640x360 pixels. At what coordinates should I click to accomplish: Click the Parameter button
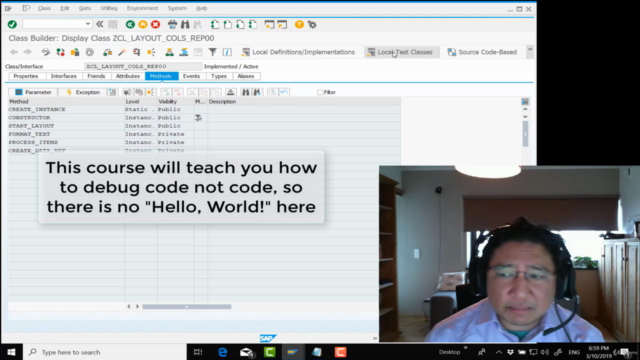tap(33, 92)
